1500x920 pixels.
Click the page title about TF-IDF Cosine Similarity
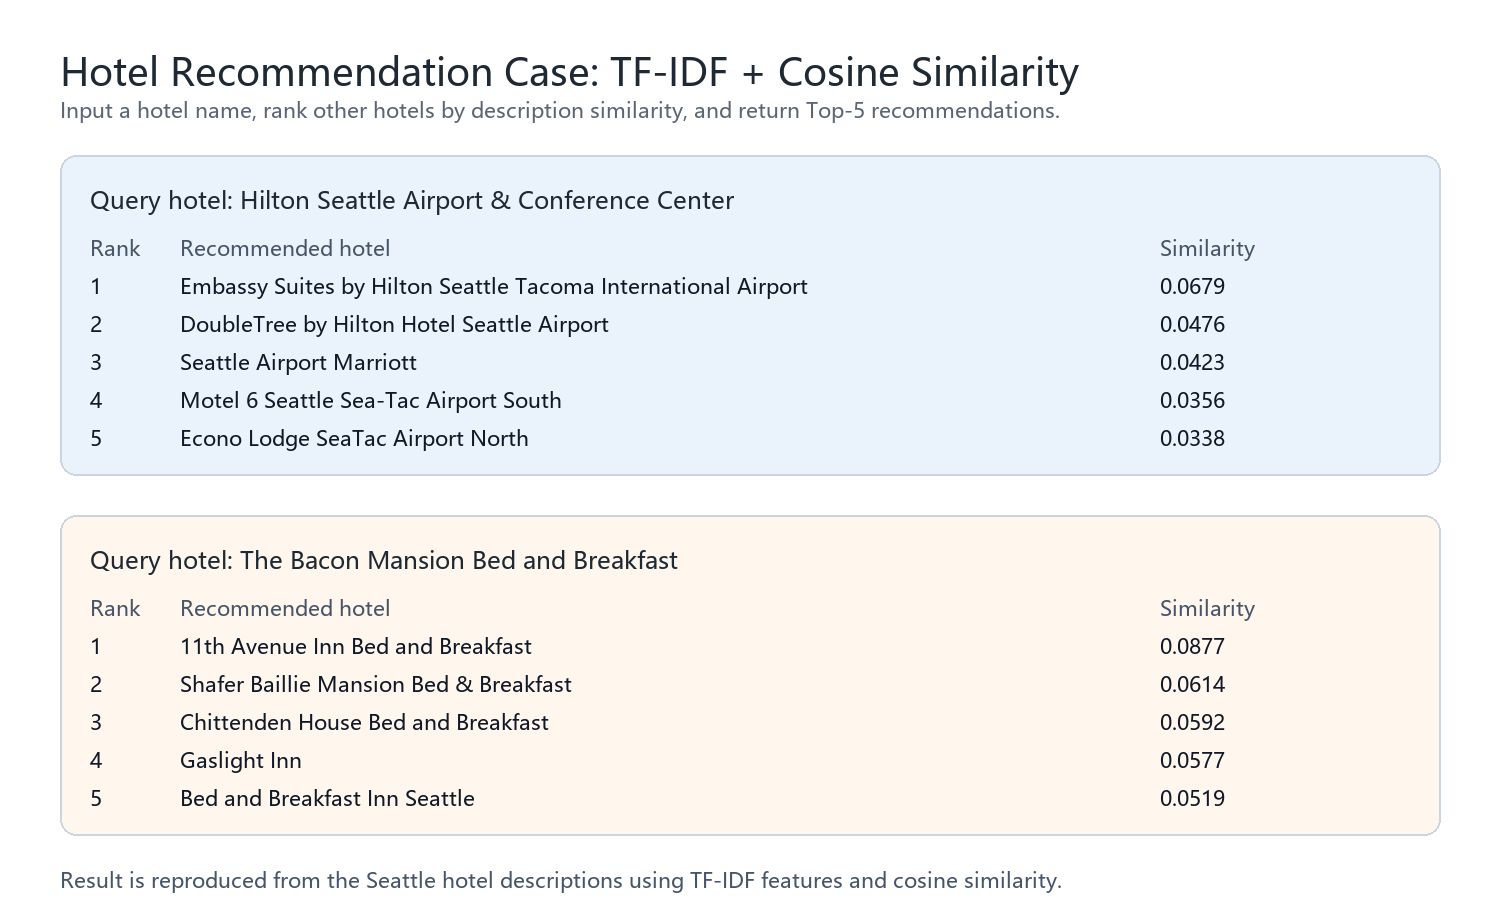(x=570, y=72)
